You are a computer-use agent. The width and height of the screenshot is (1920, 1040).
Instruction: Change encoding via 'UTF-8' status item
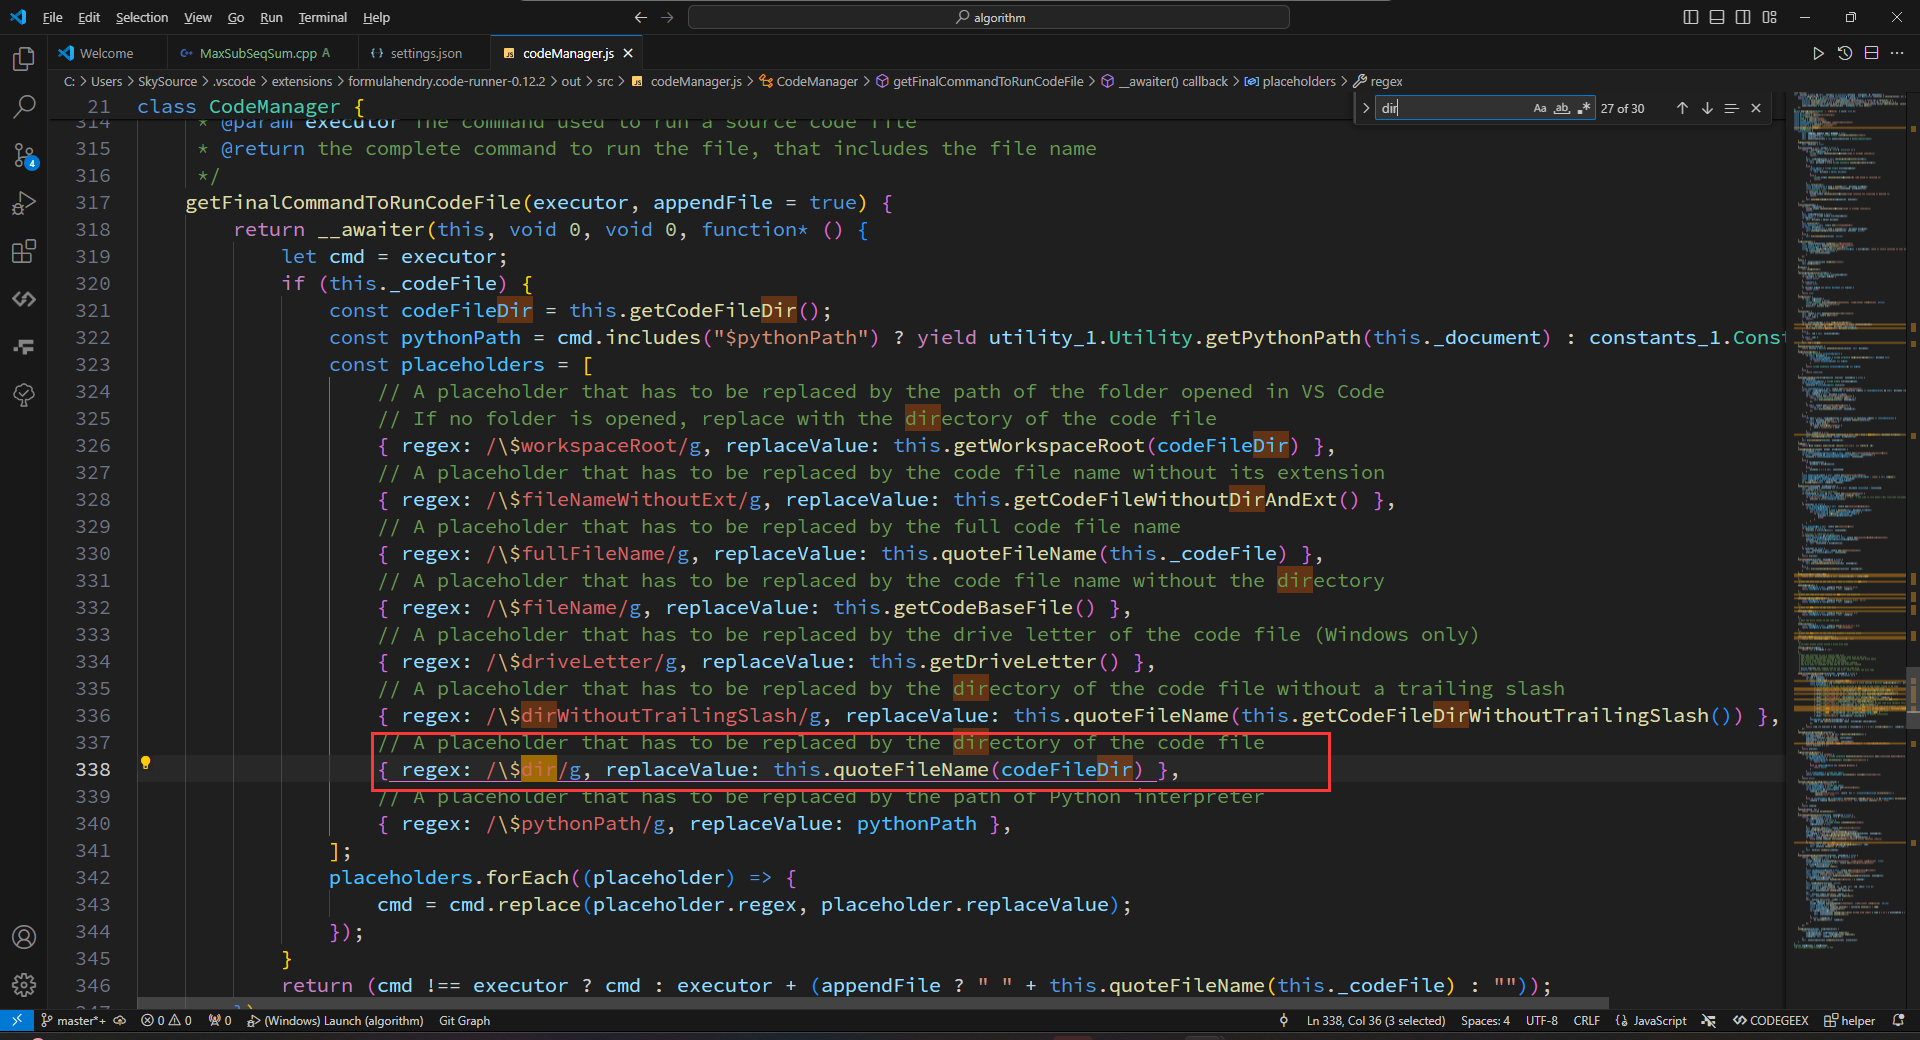tap(1541, 1021)
